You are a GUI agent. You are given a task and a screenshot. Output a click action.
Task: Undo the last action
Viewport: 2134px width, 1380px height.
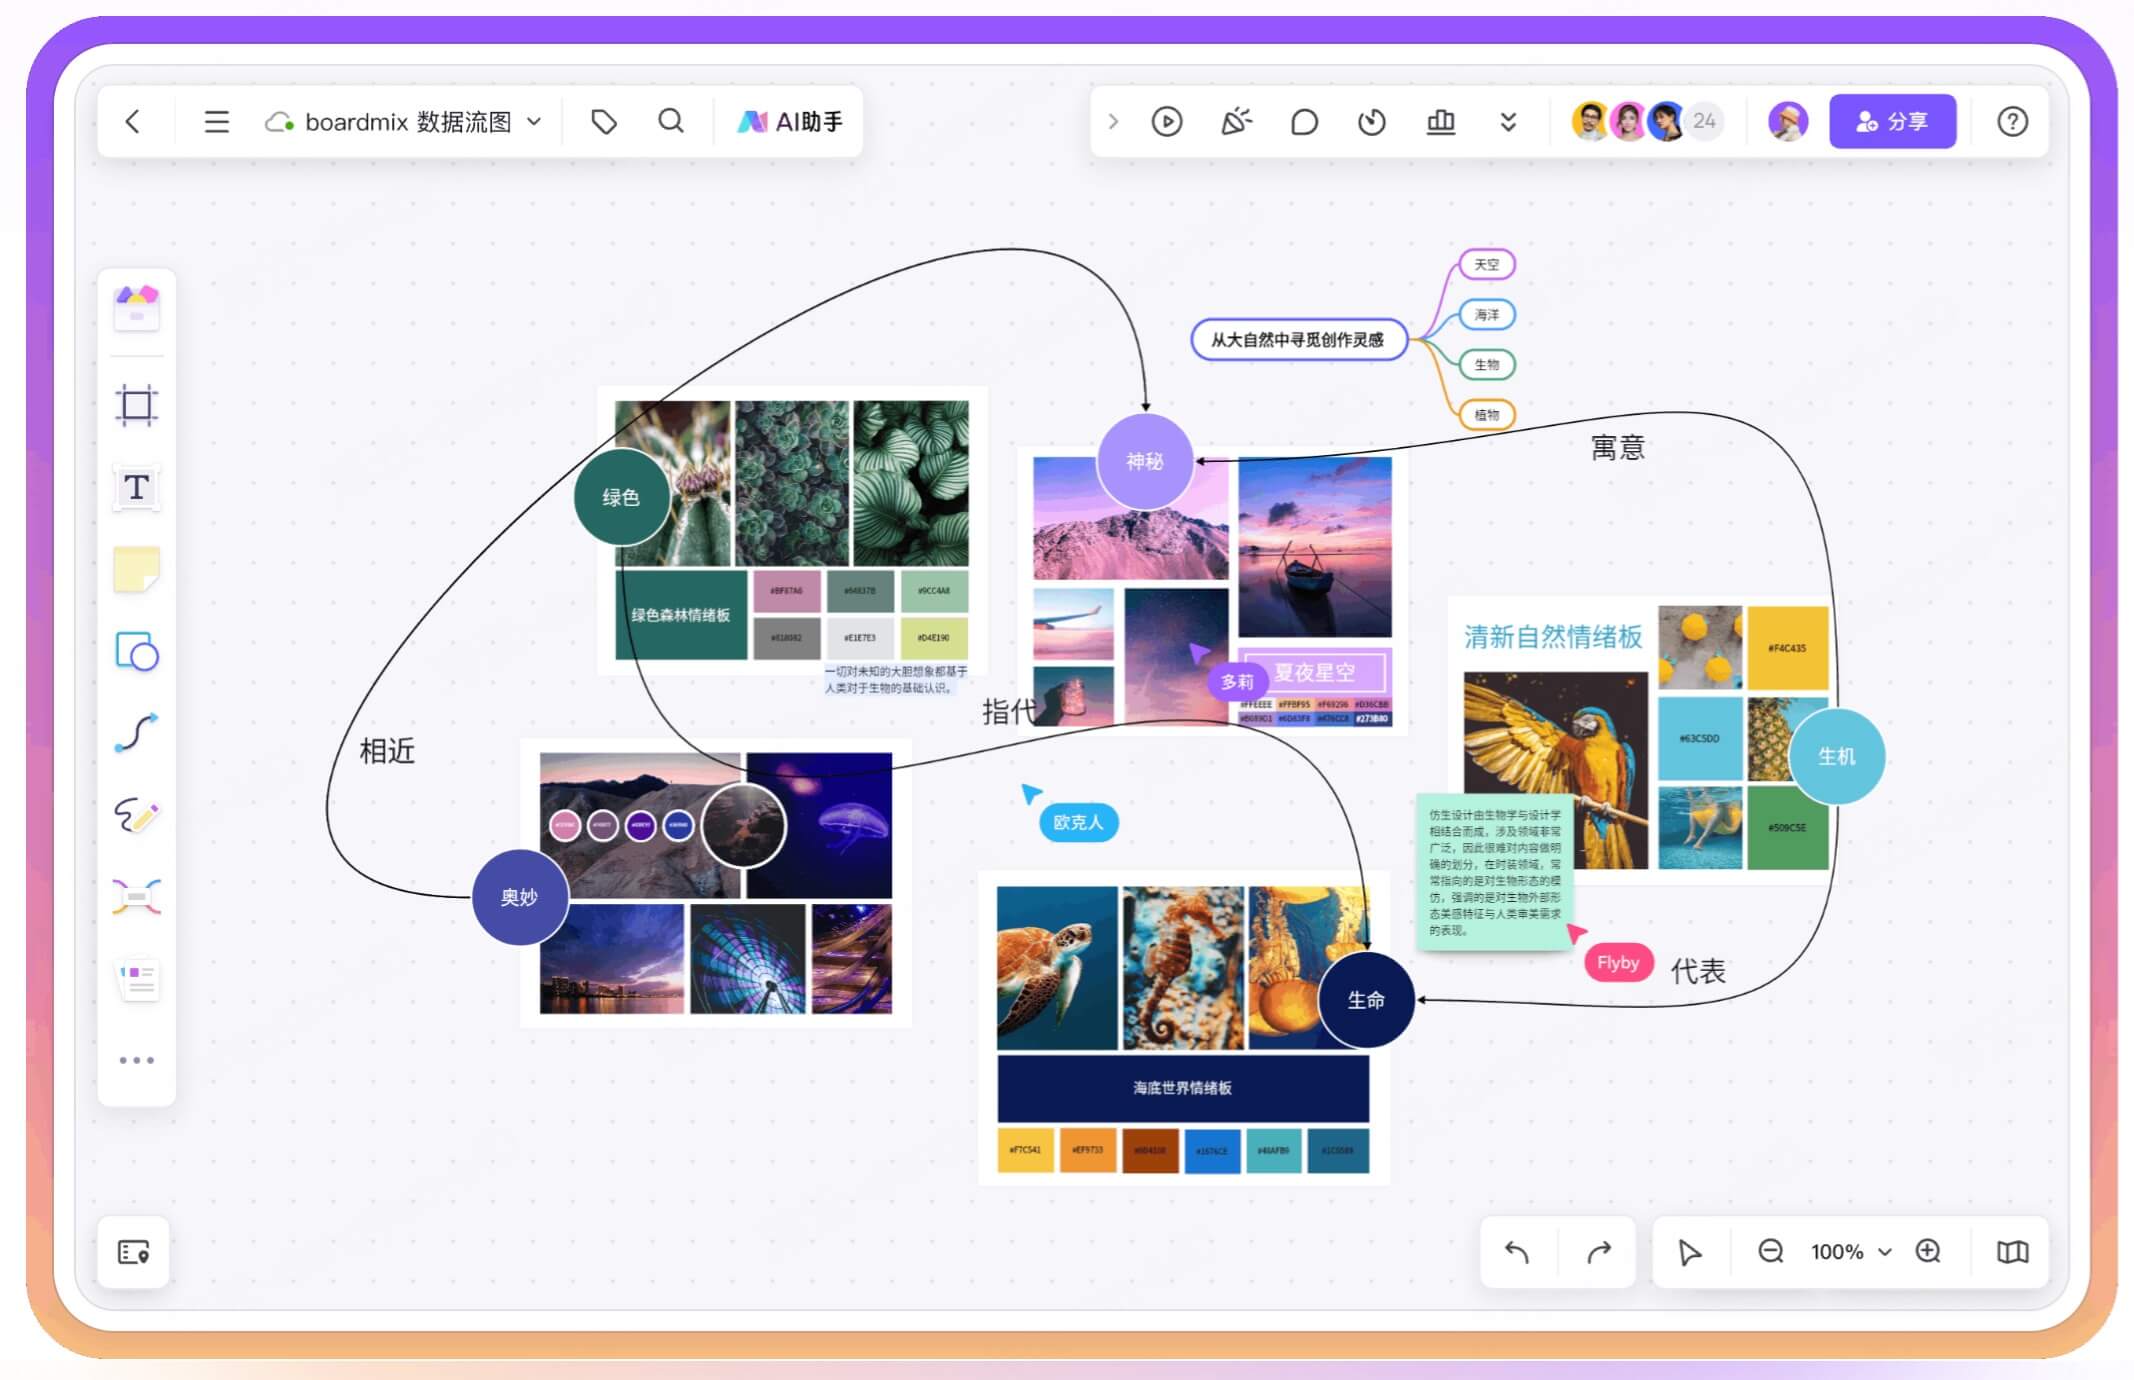click(x=1517, y=1252)
